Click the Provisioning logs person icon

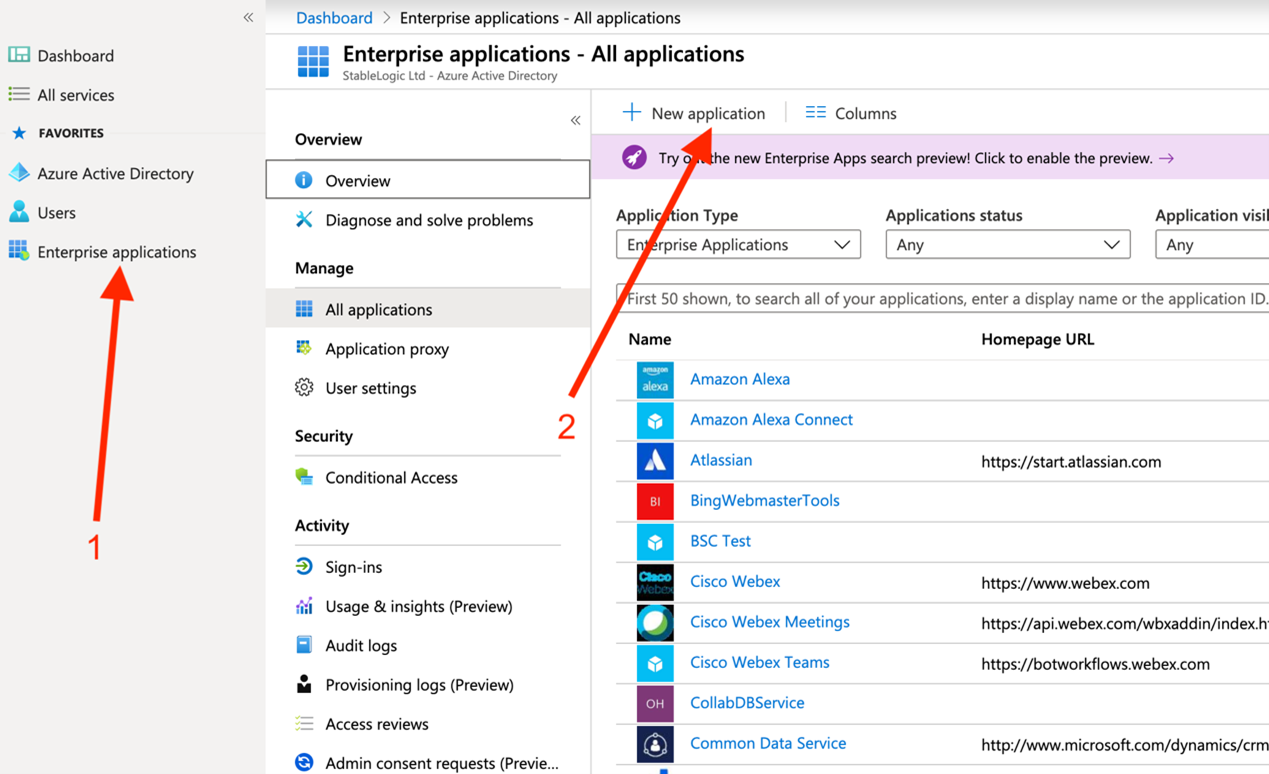(x=304, y=684)
